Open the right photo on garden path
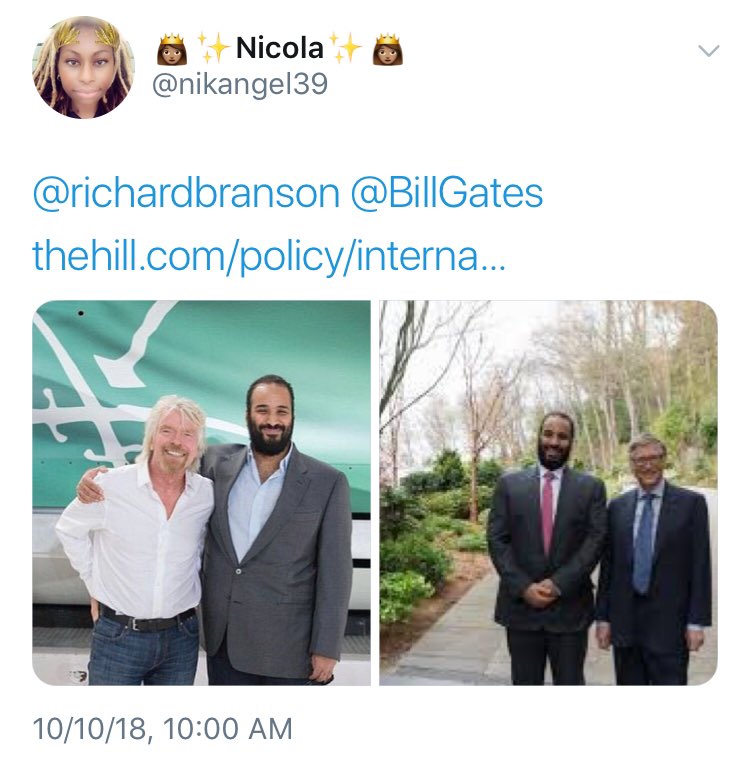This screenshot has width=750, height=766. [x=548, y=493]
